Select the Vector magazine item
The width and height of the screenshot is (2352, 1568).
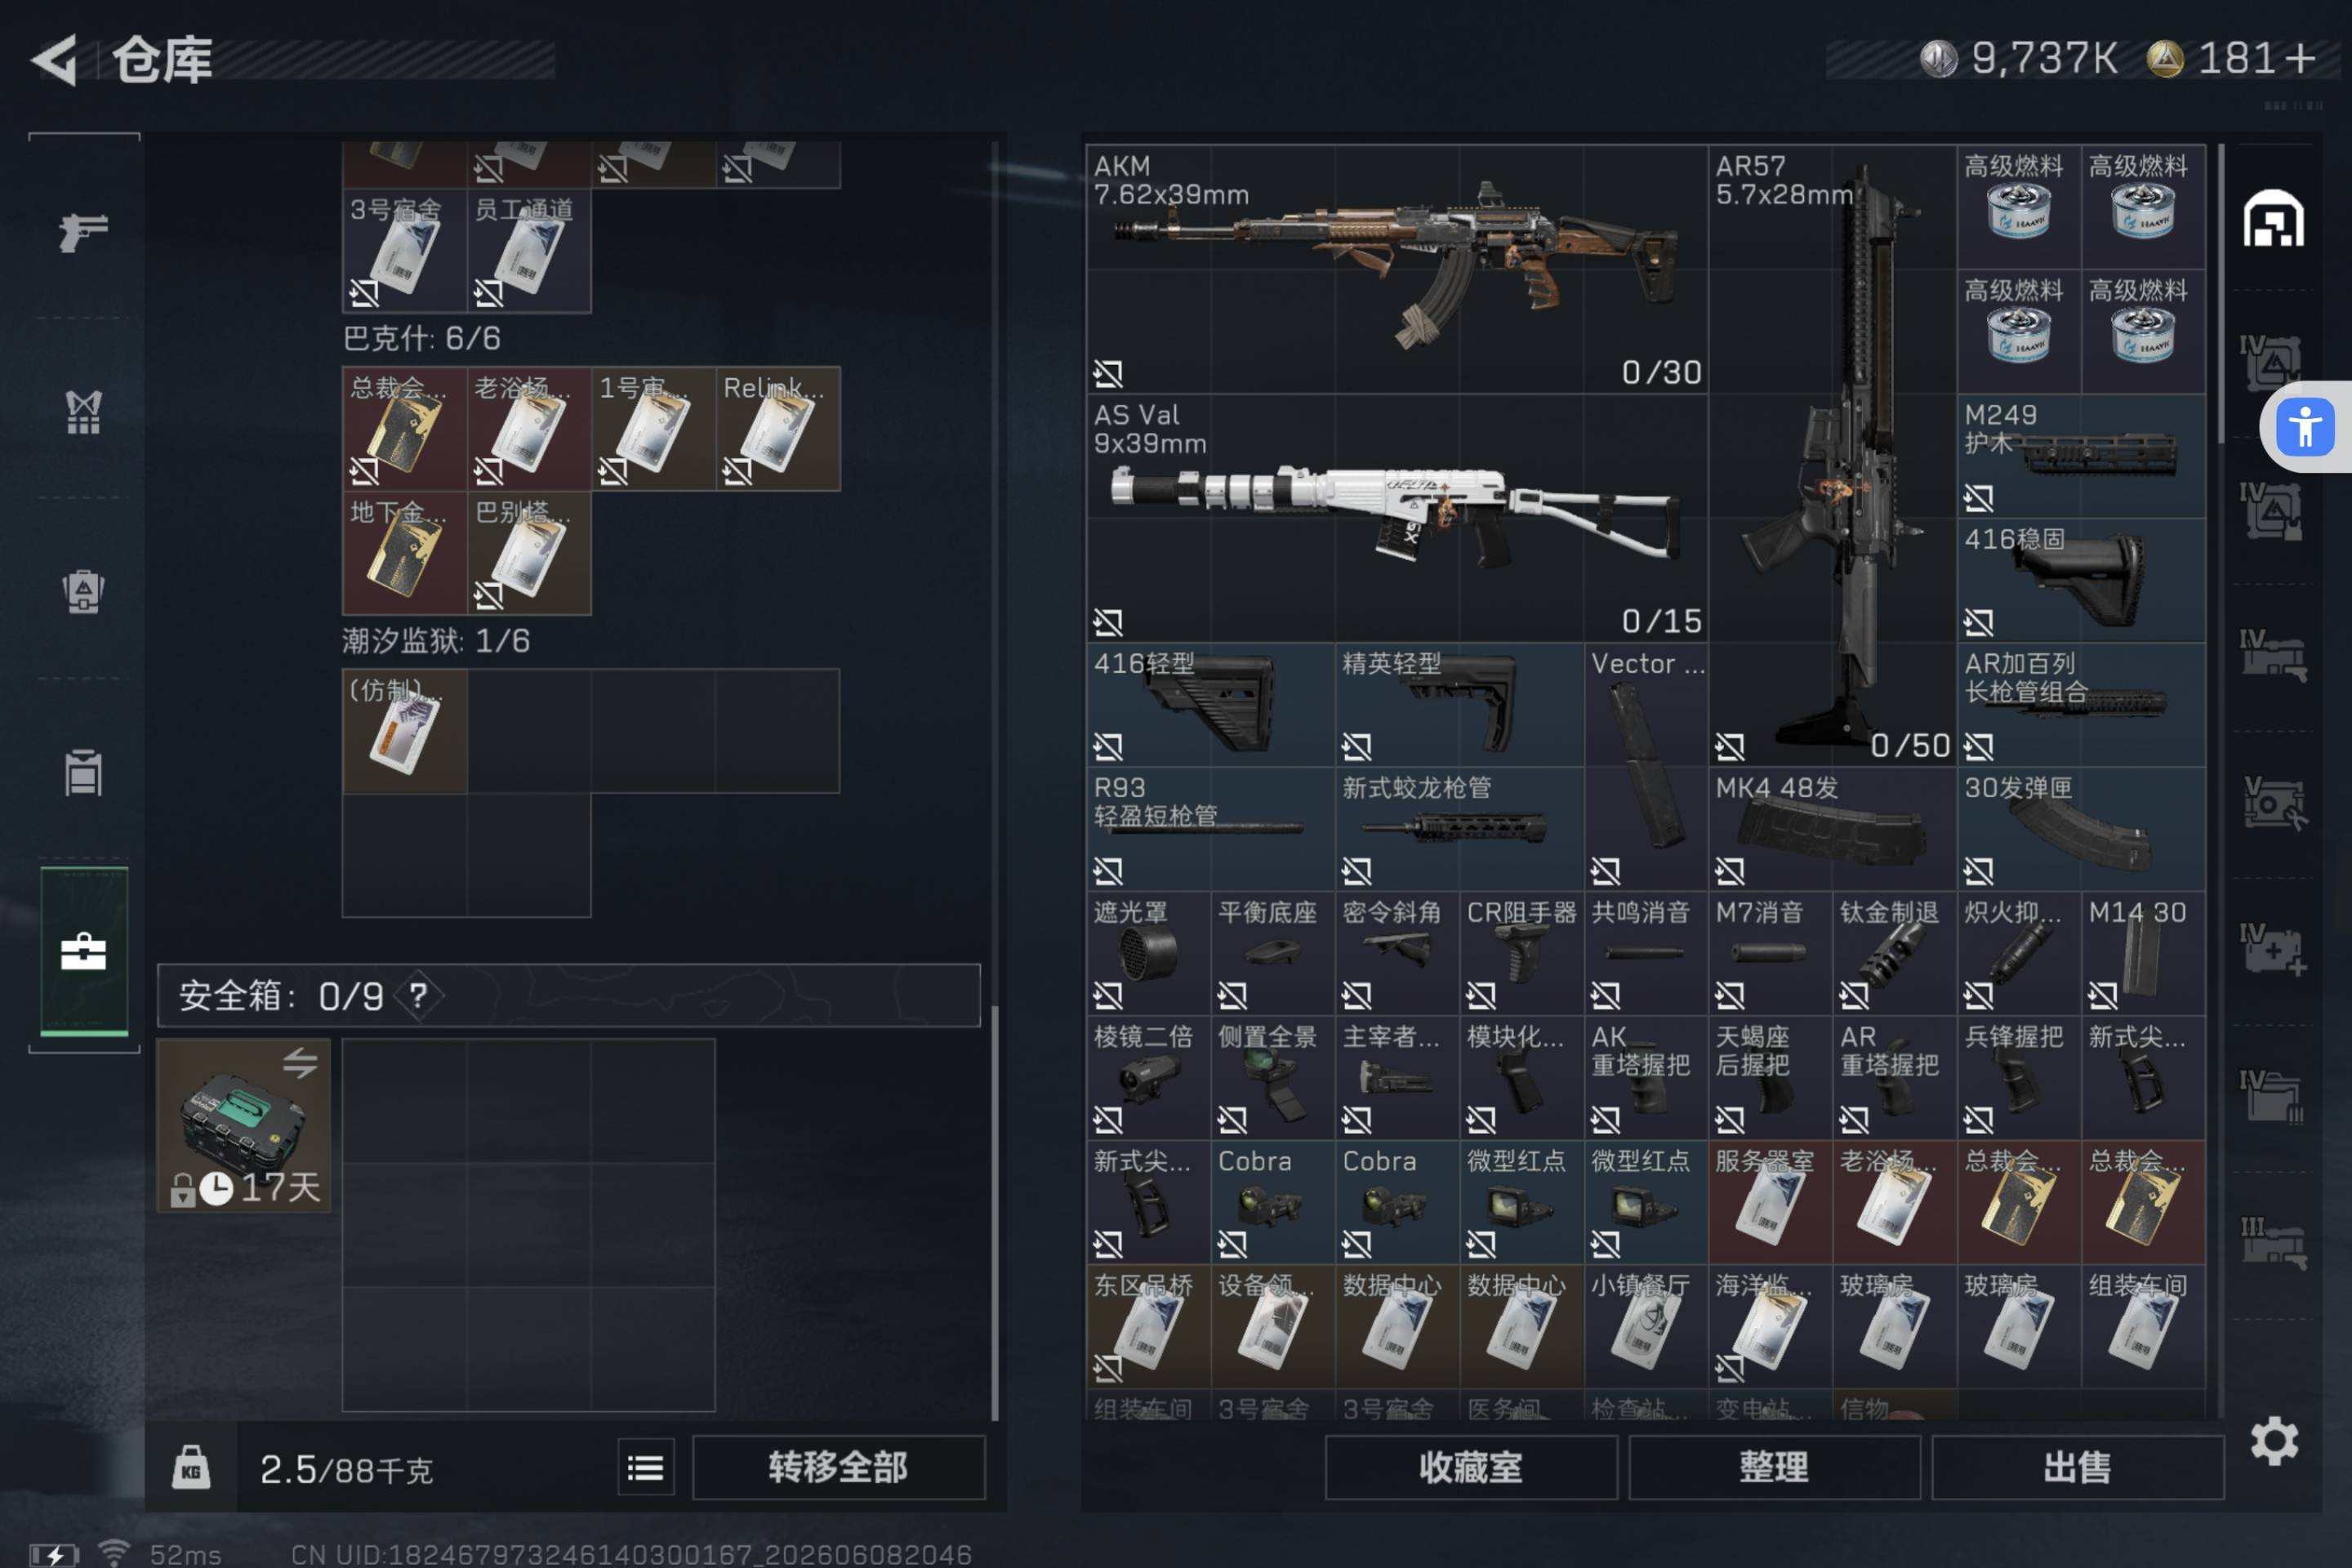pos(1646,767)
